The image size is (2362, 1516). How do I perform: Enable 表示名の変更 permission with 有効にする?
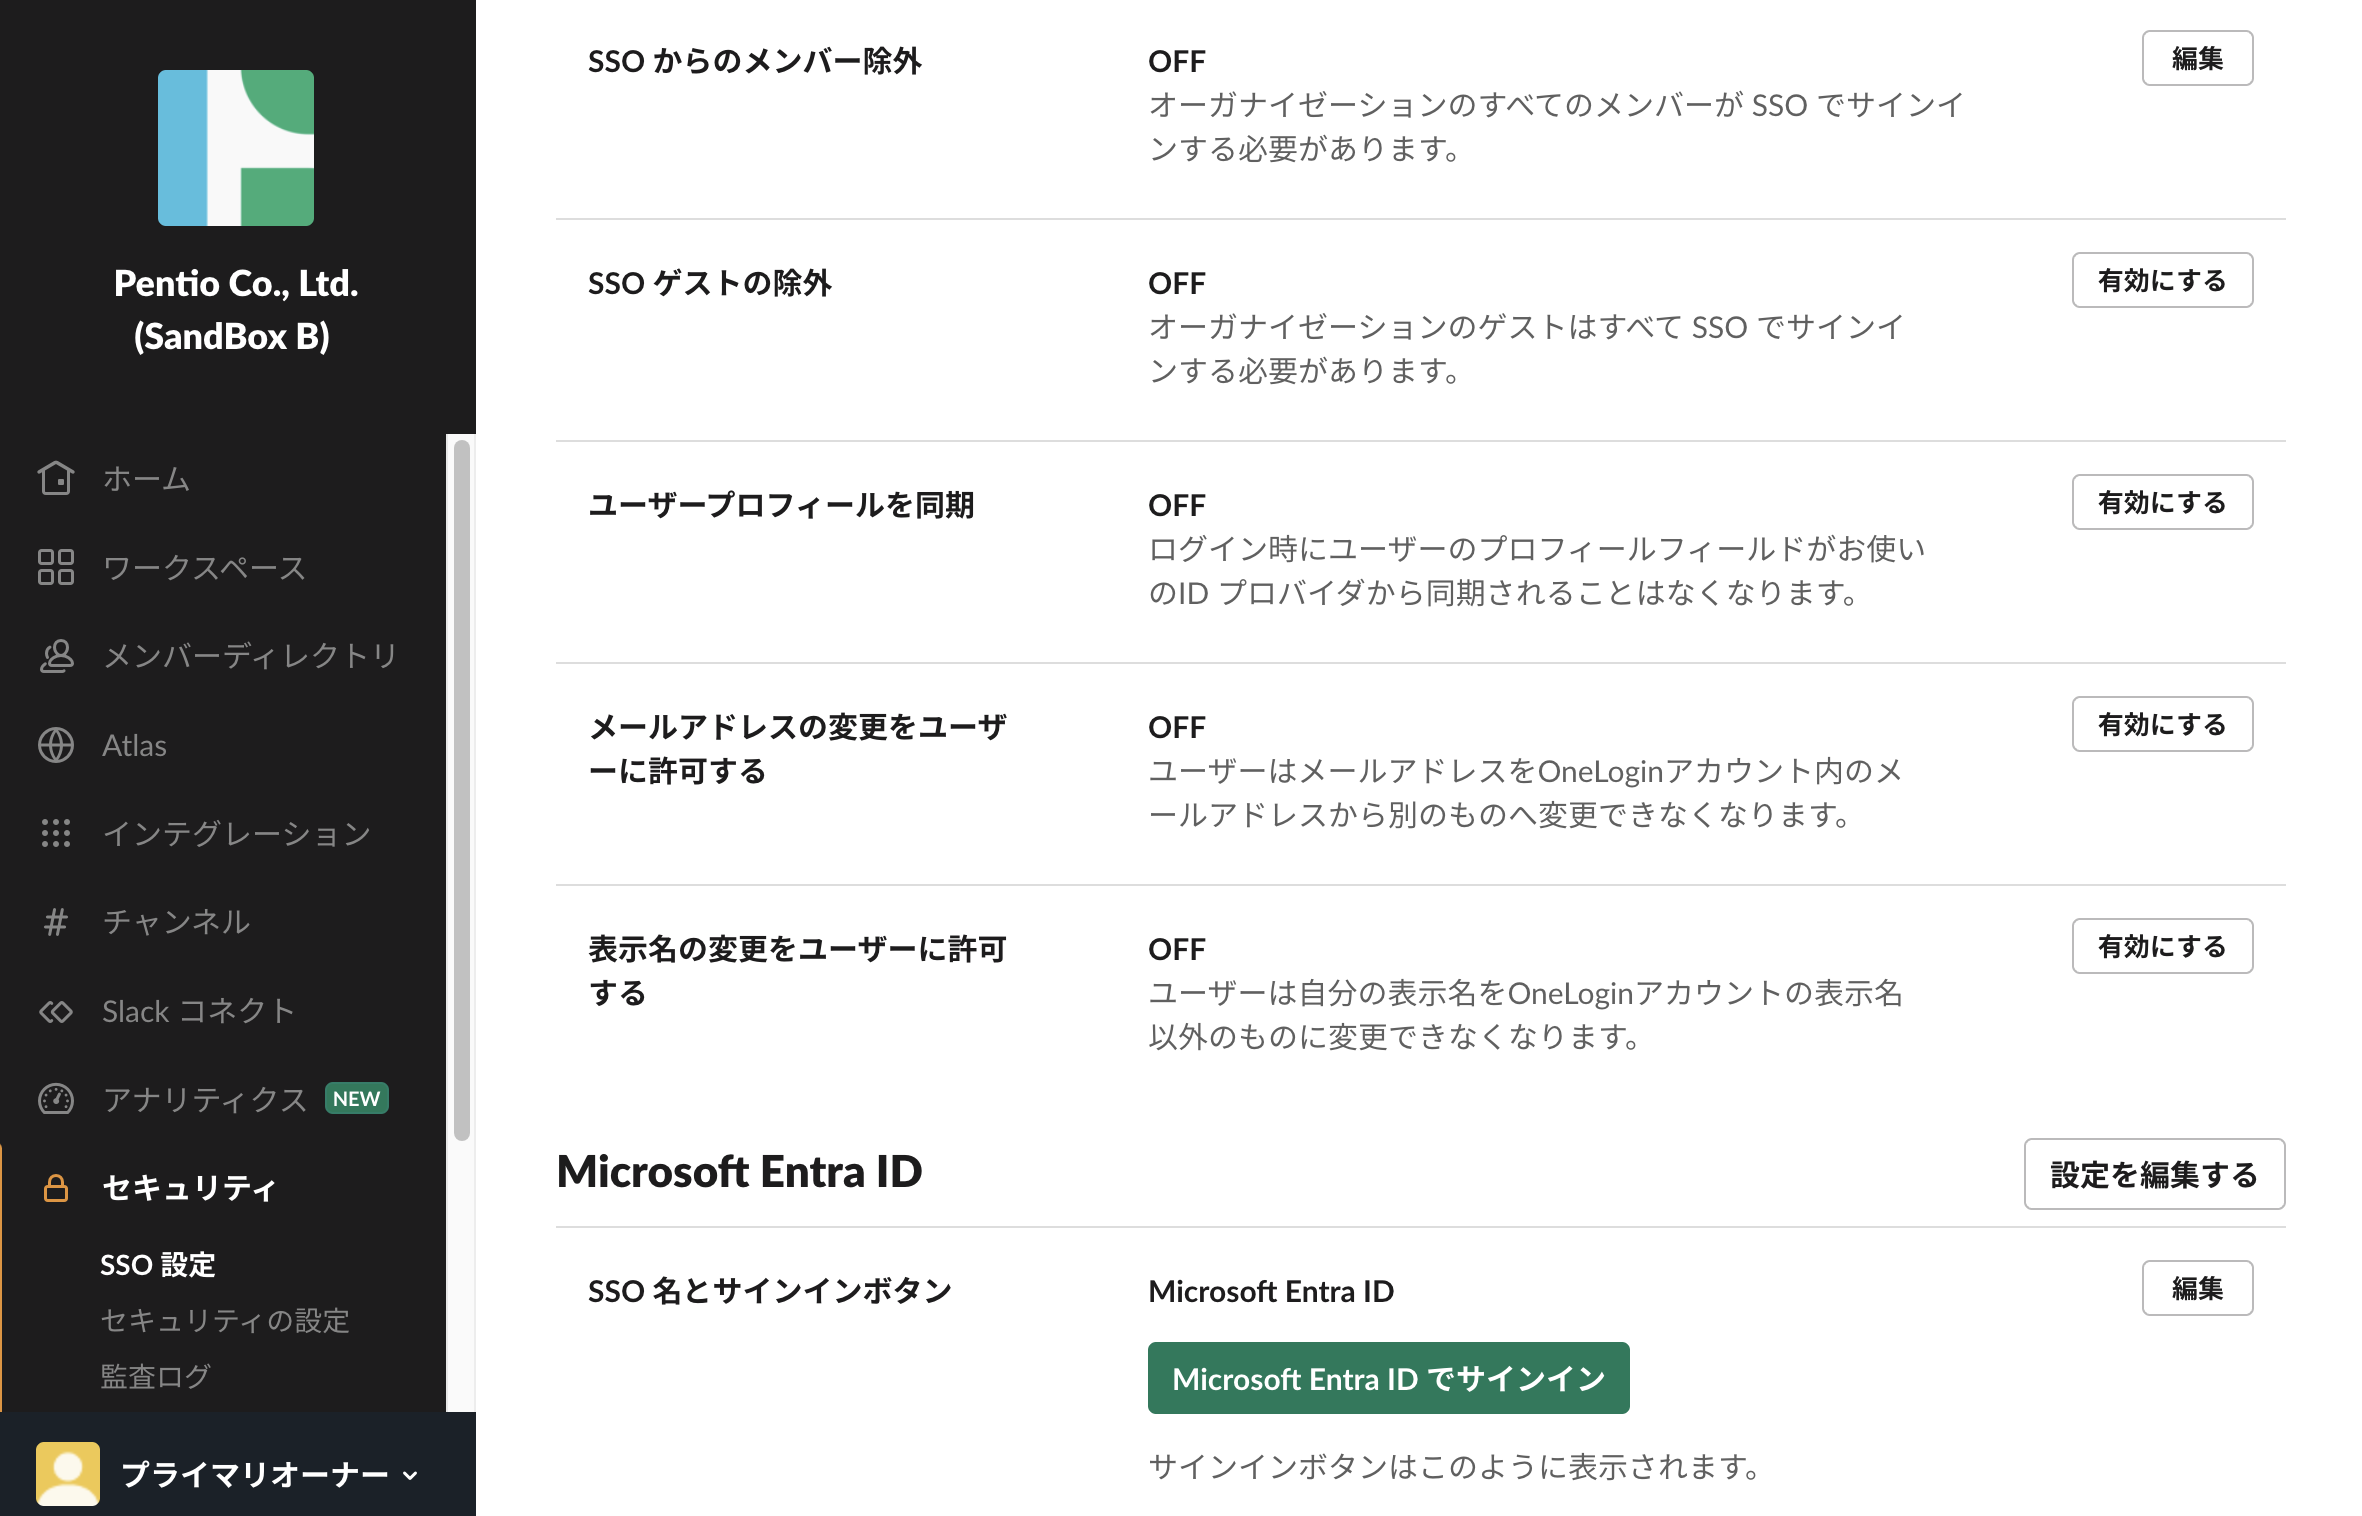pos(2162,946)
